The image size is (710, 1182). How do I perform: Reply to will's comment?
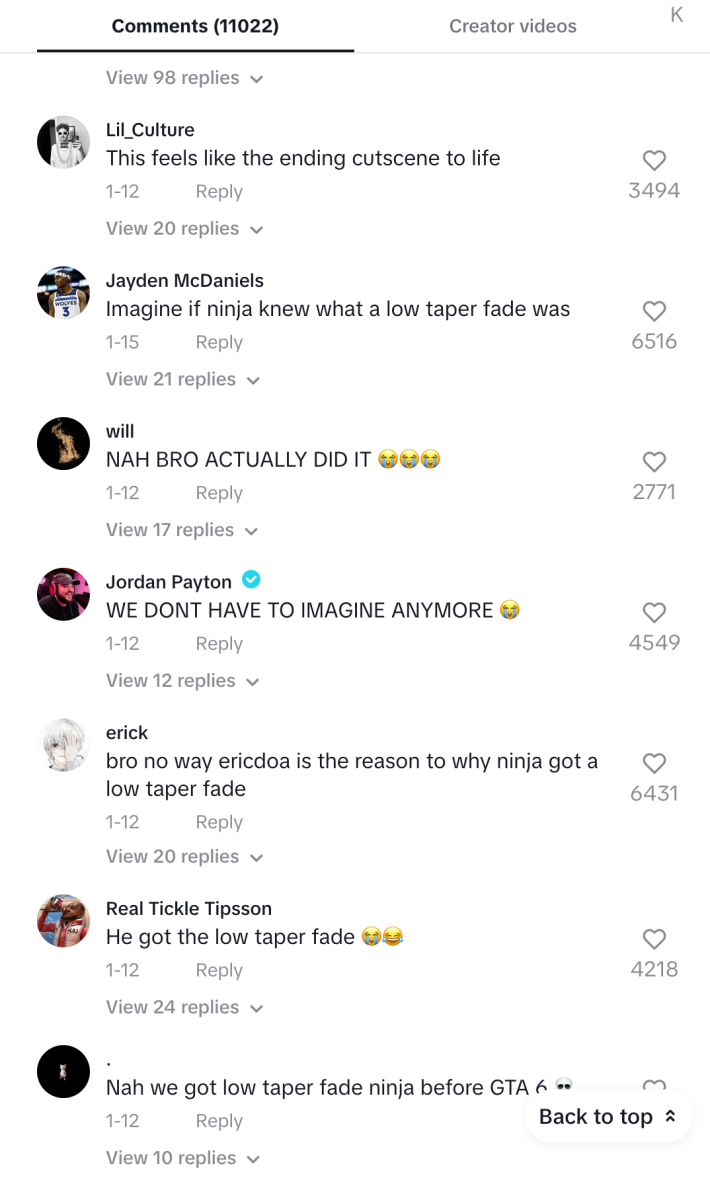click(x=218, y=492)
